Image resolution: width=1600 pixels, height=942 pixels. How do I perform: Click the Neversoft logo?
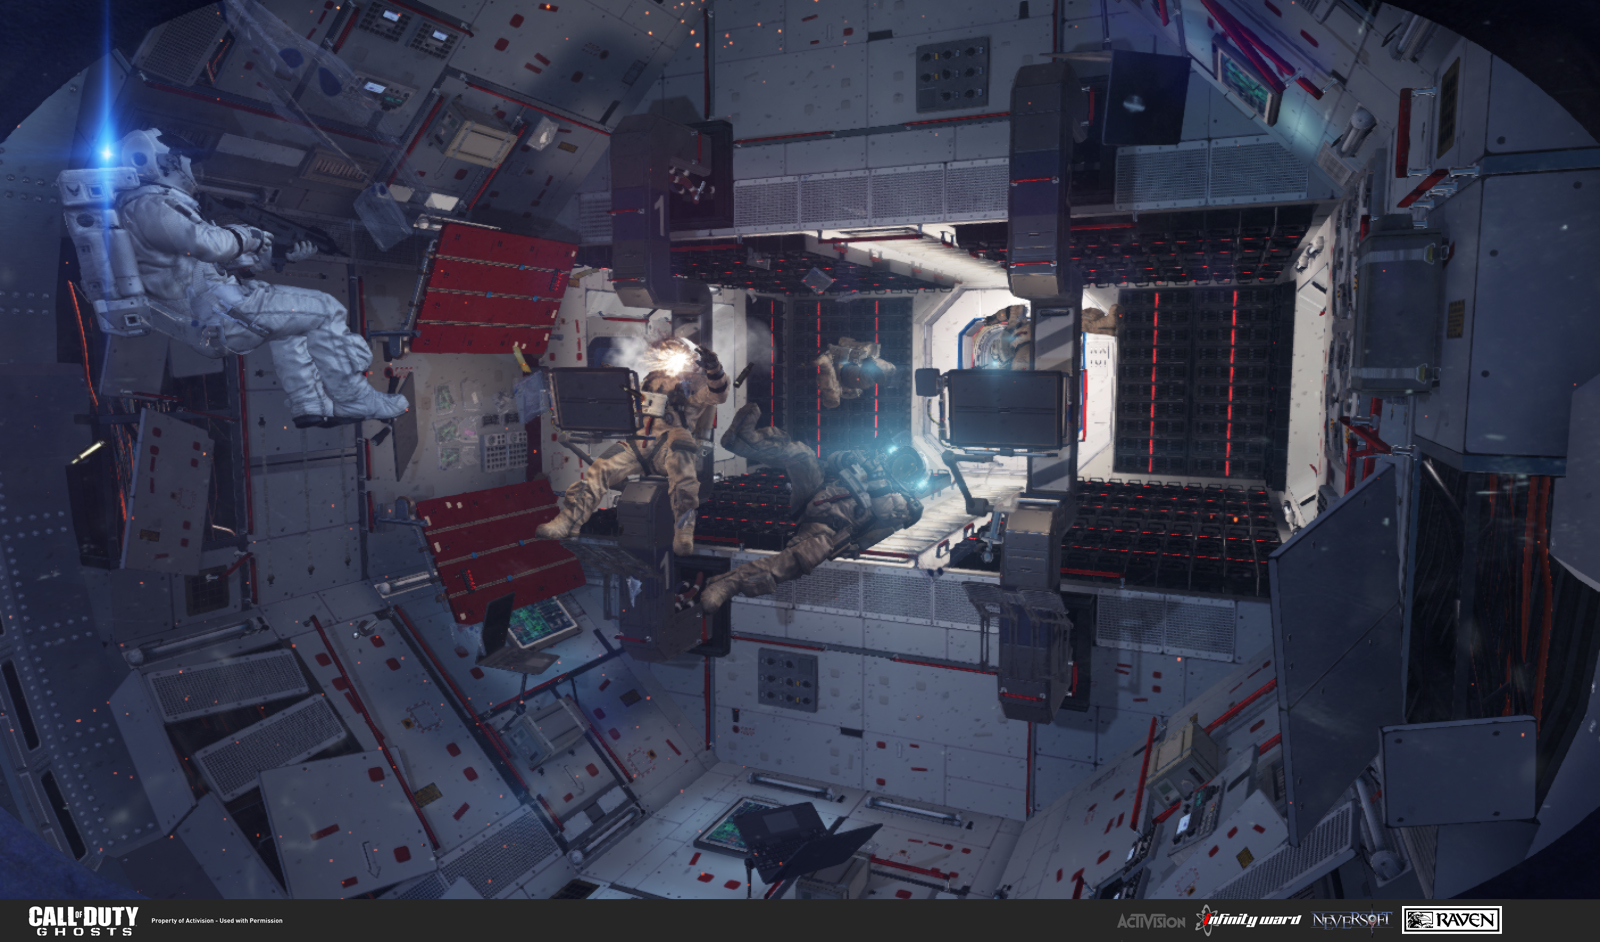click(1351, 919)
